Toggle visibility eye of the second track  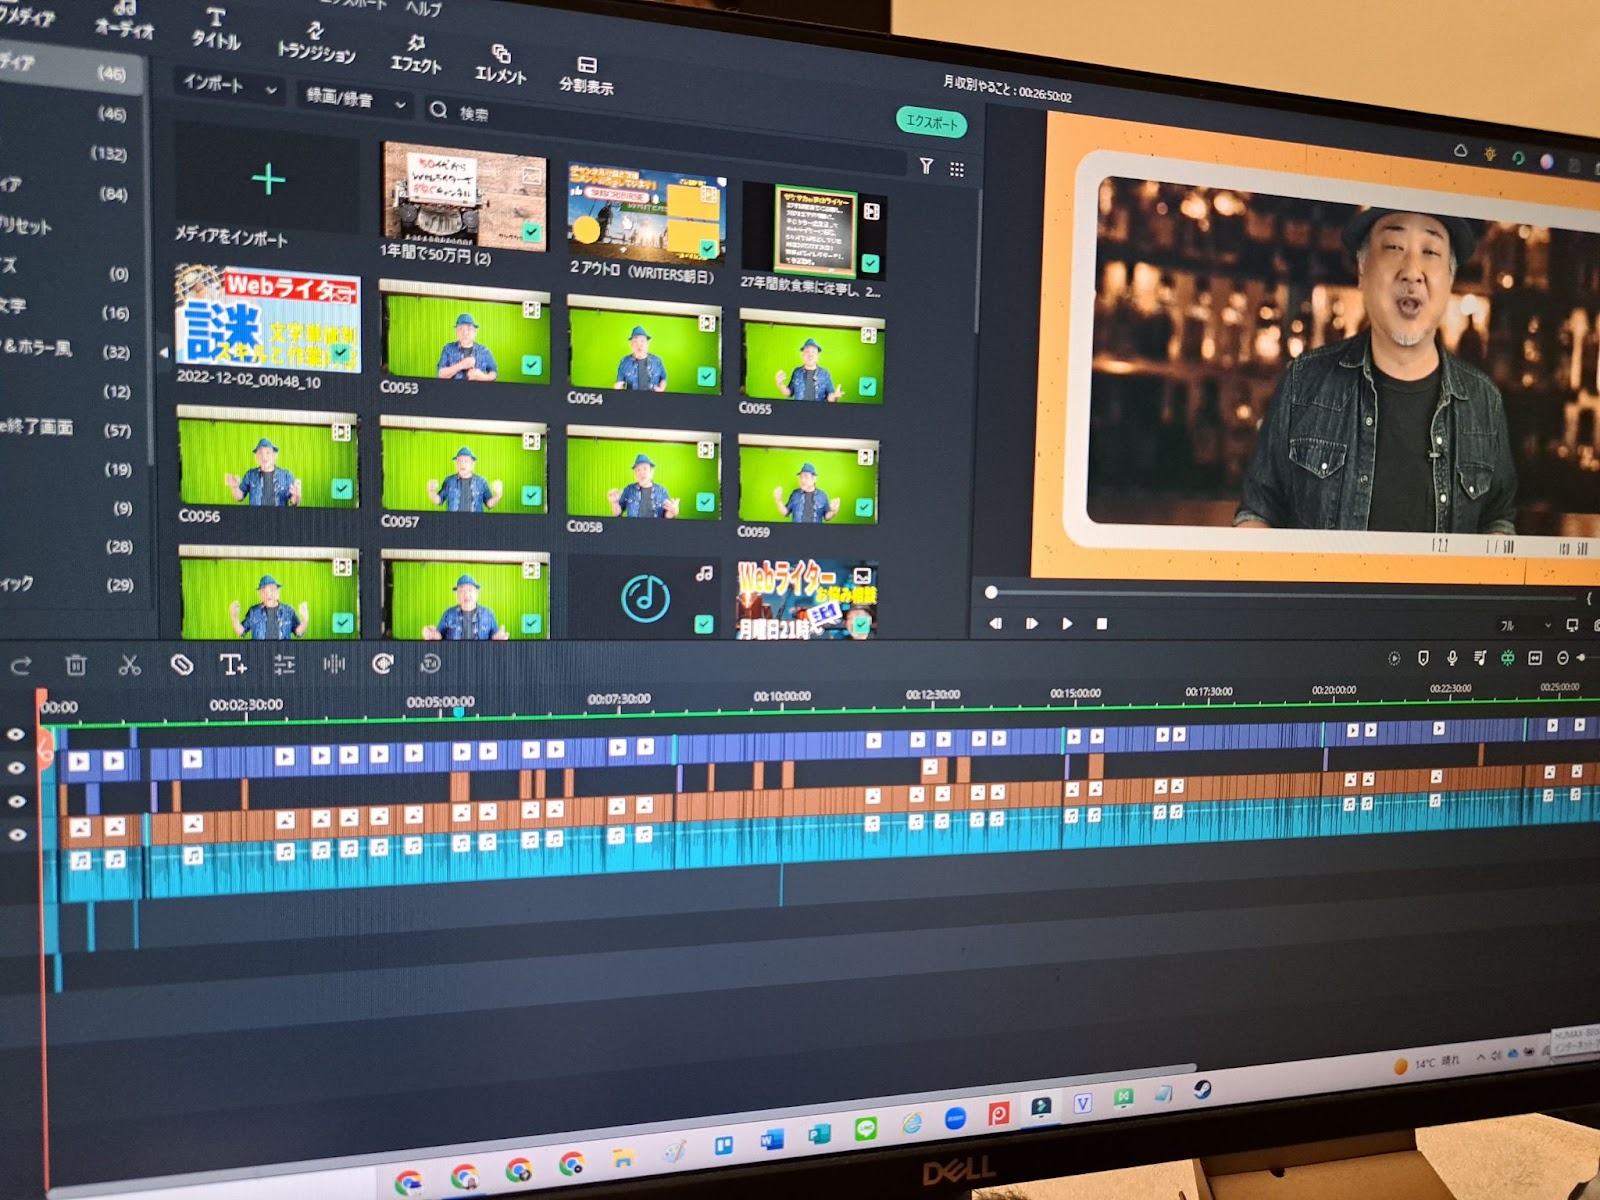coord(16,768)
